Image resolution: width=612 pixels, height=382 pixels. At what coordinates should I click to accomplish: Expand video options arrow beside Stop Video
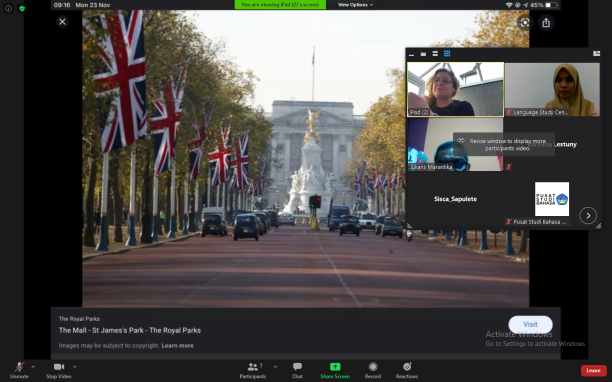[75, 367]
